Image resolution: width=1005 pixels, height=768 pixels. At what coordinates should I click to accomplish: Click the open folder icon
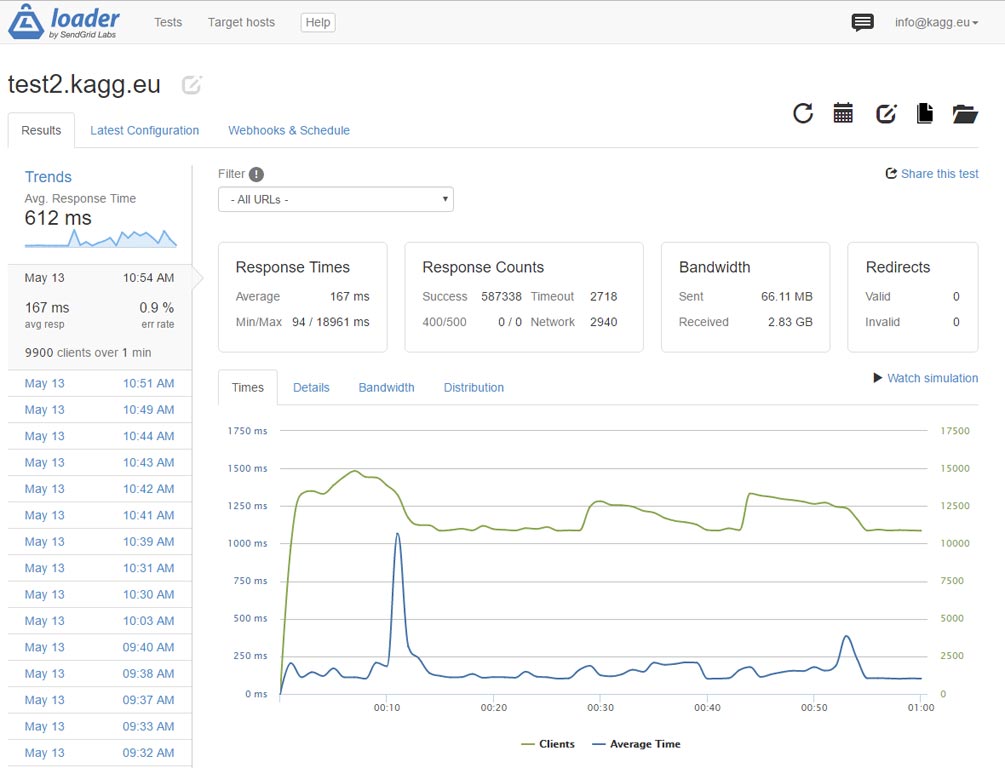pyautogui.click(x=965, y=113)
